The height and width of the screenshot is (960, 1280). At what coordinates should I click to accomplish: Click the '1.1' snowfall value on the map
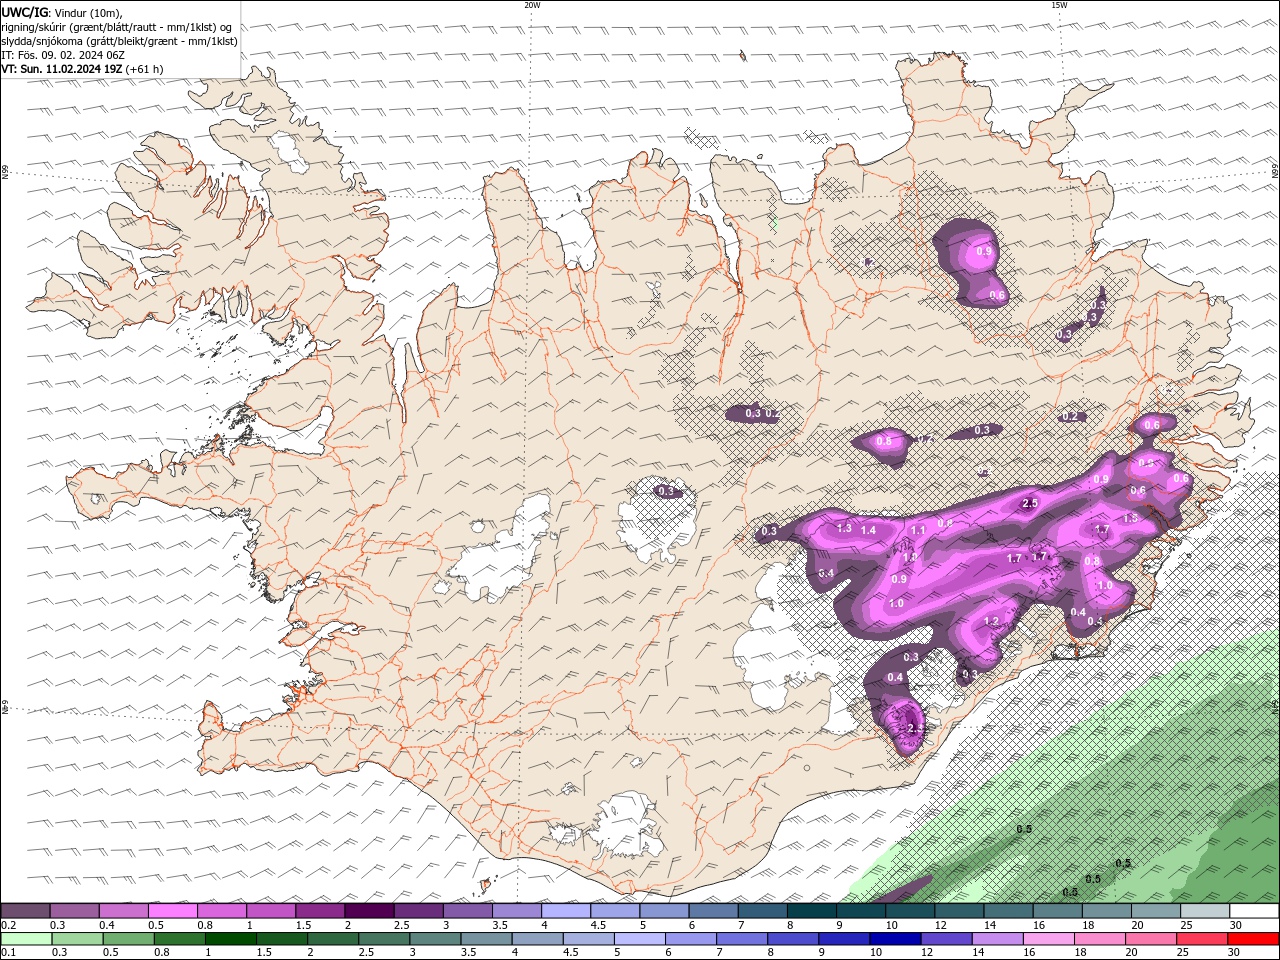[x=918, y=530]
